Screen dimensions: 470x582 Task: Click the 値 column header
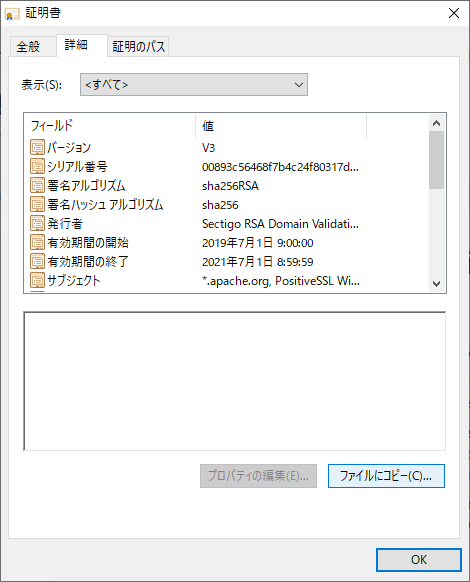pyautogui.click(x=281, y=126)
